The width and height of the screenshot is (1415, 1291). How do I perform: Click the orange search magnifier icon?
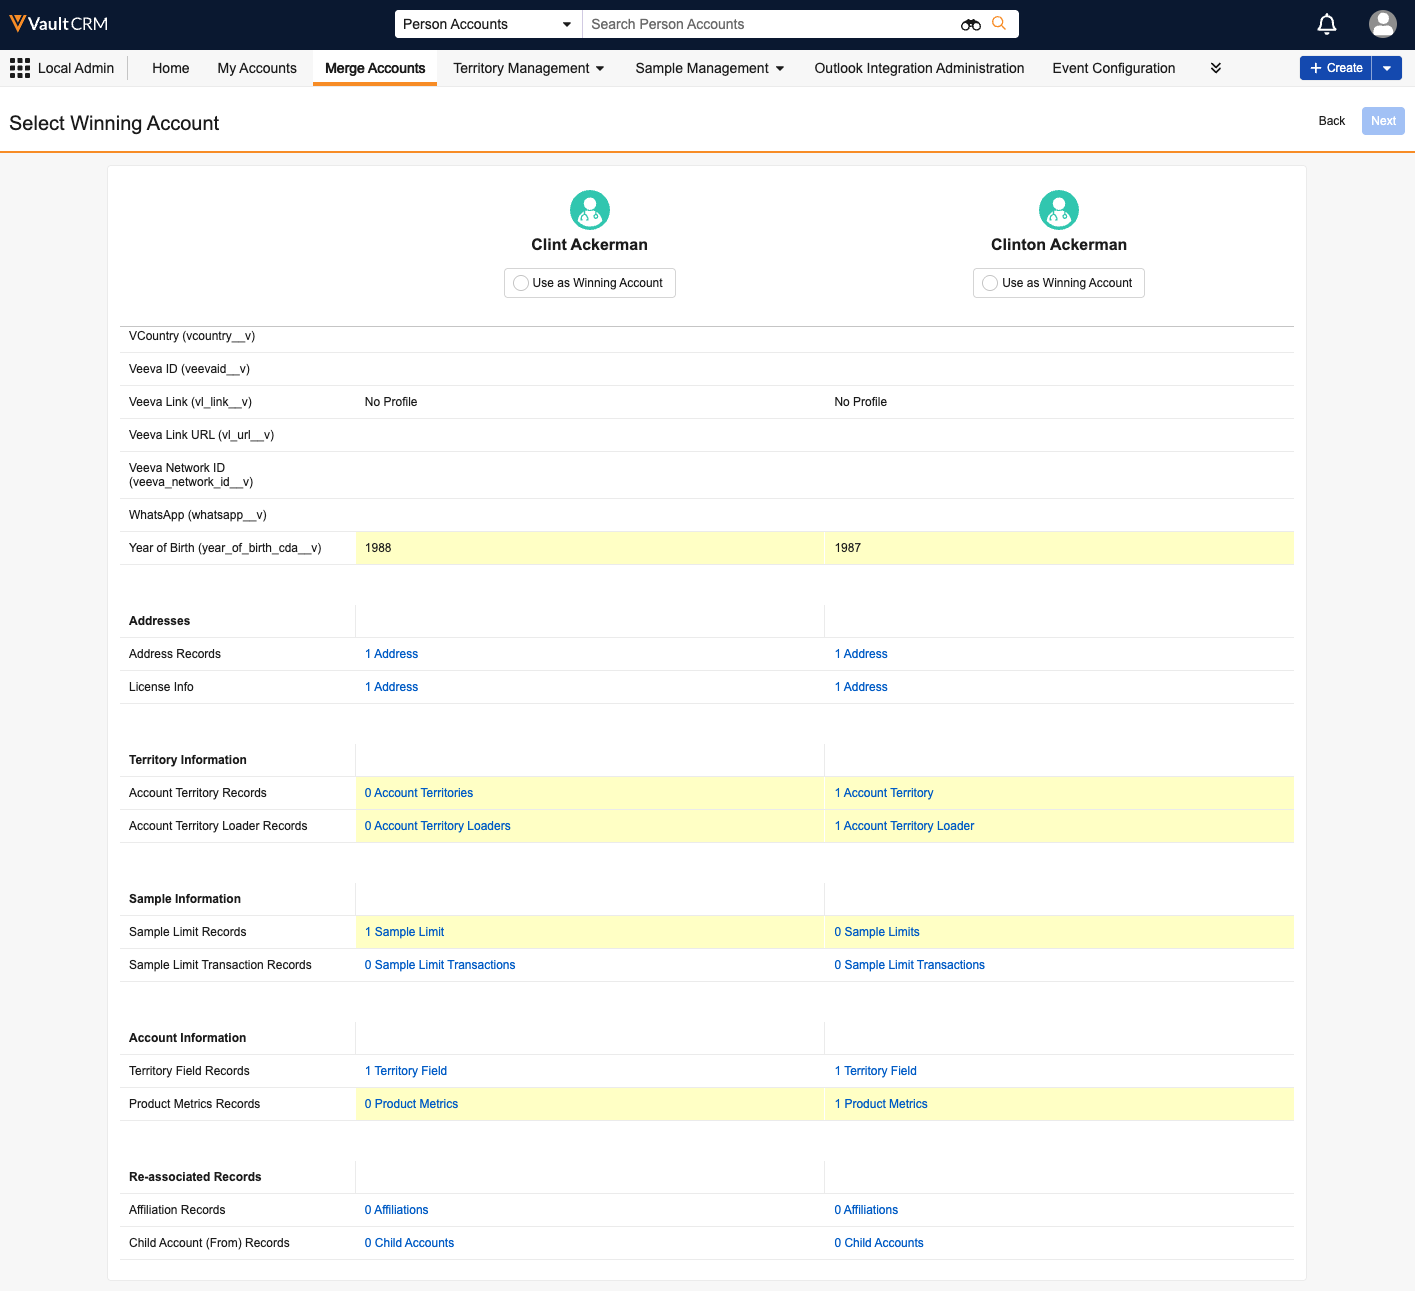coord(999,23)
